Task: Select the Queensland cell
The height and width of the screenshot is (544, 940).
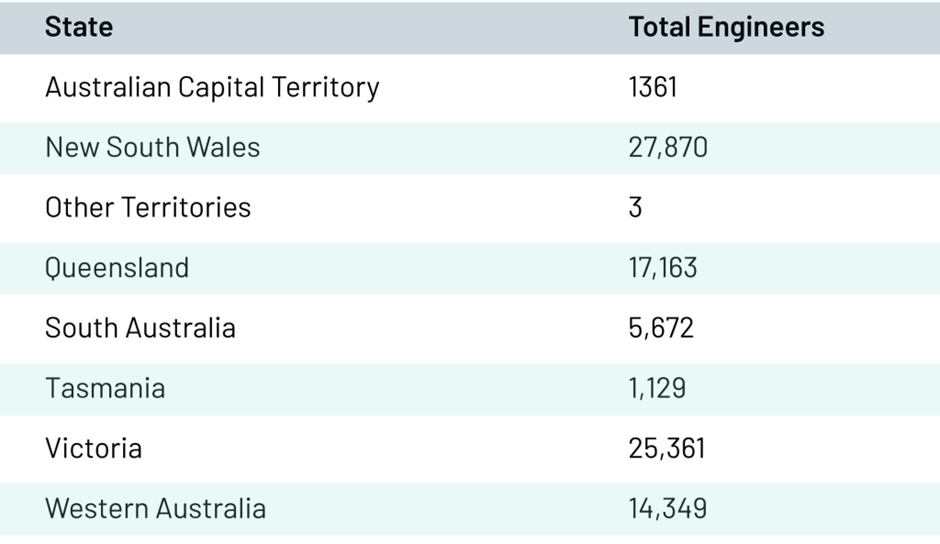Action: 117,268
